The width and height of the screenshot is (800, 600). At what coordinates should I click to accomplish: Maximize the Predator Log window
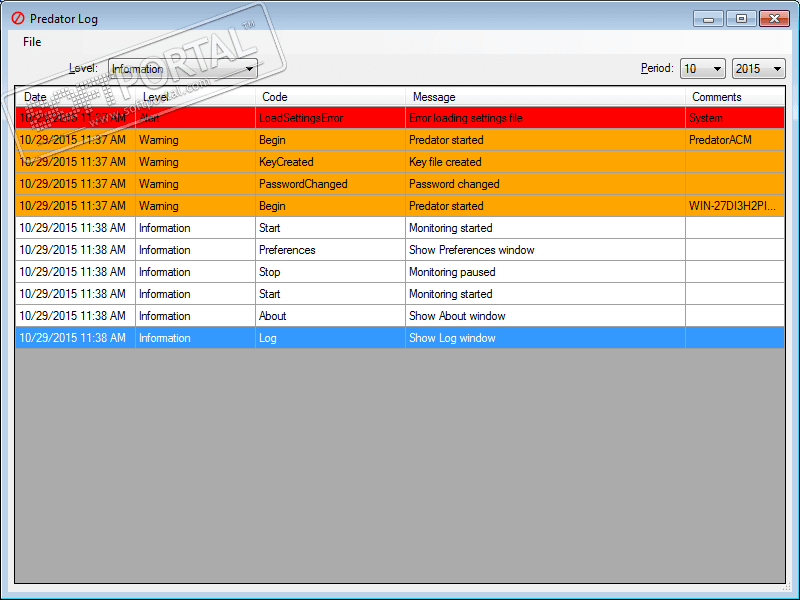[x=741, y=19]
